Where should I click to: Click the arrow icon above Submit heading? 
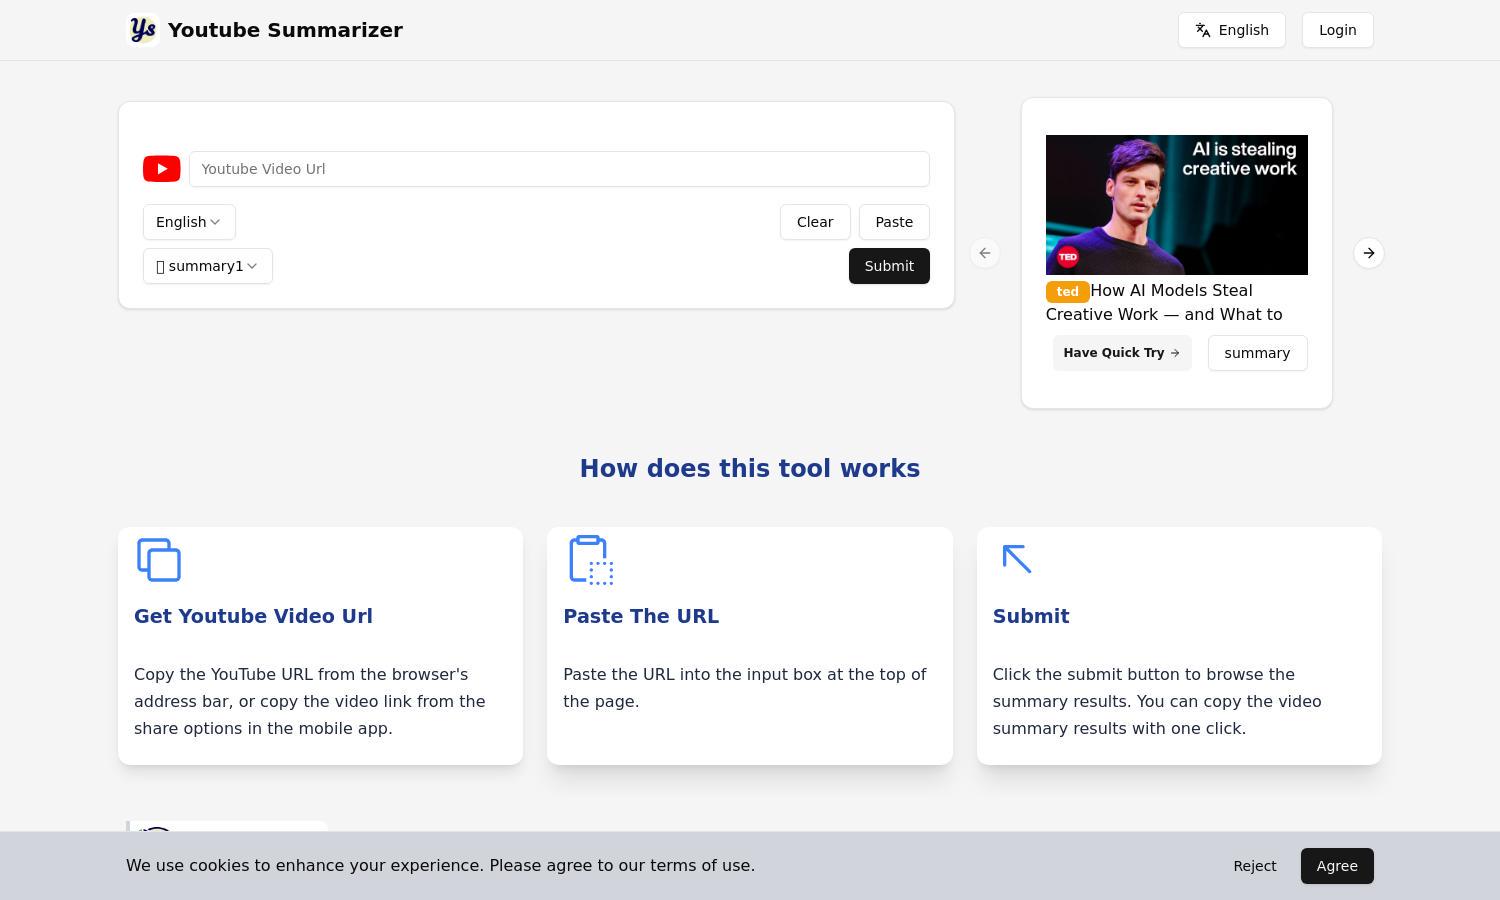tap(1016, 558)
